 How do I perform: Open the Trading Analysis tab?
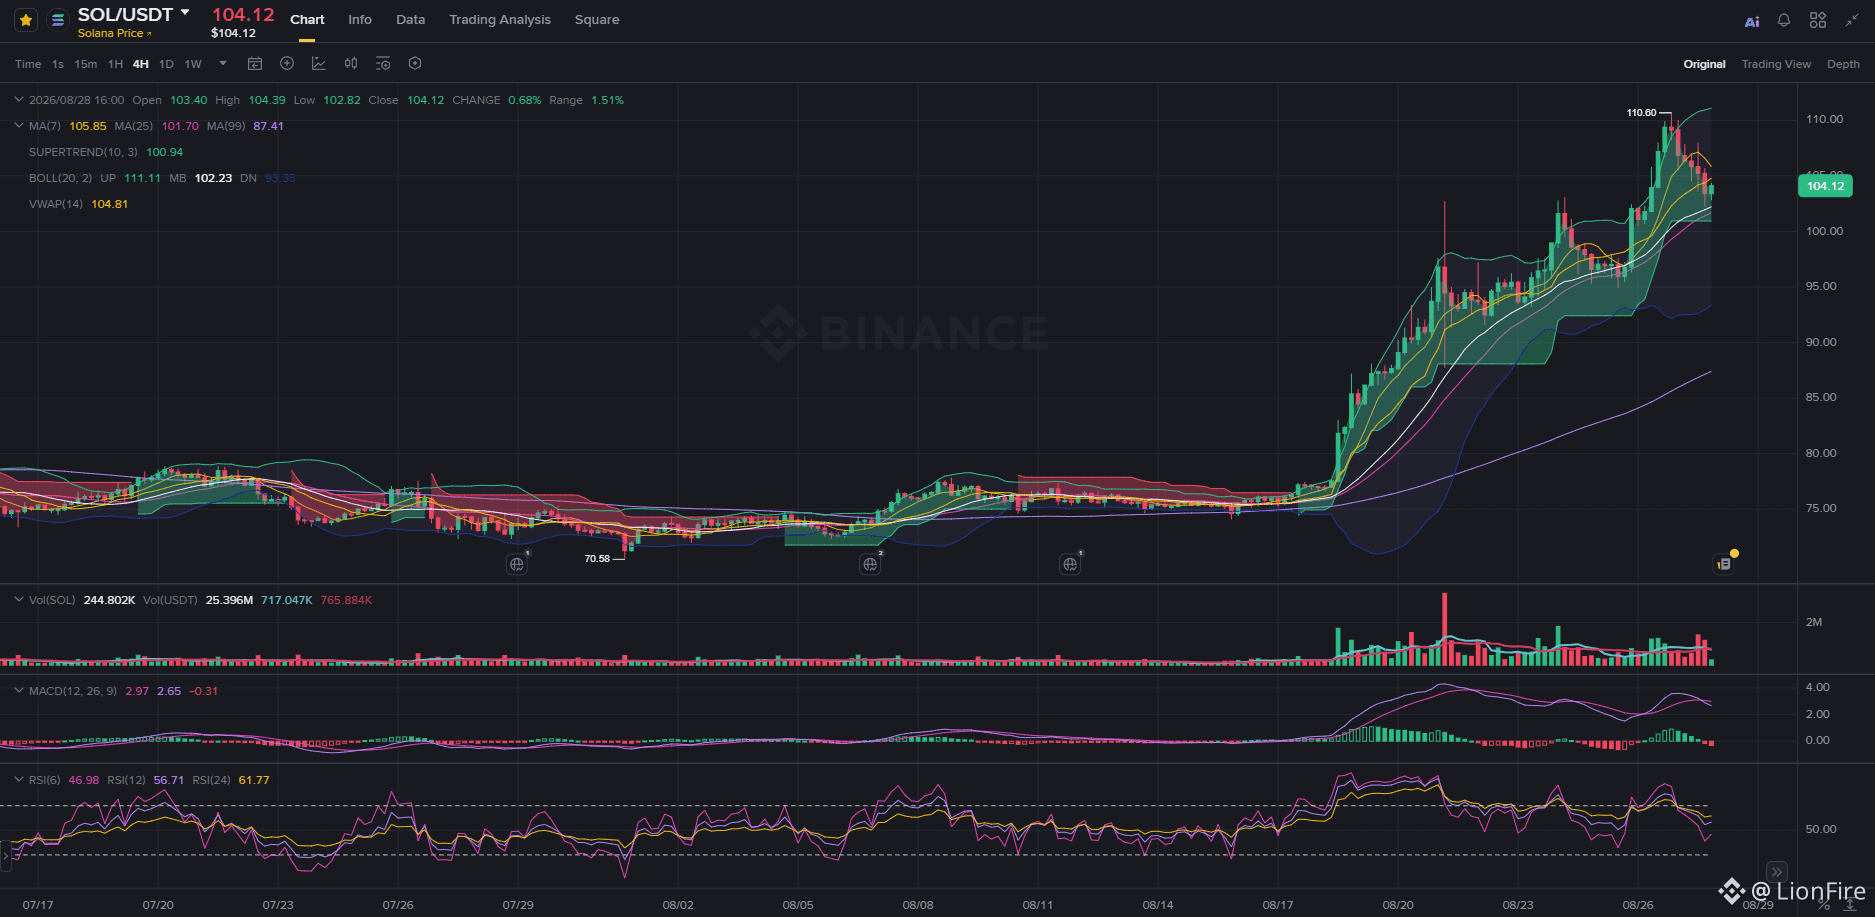coord(500,20)
